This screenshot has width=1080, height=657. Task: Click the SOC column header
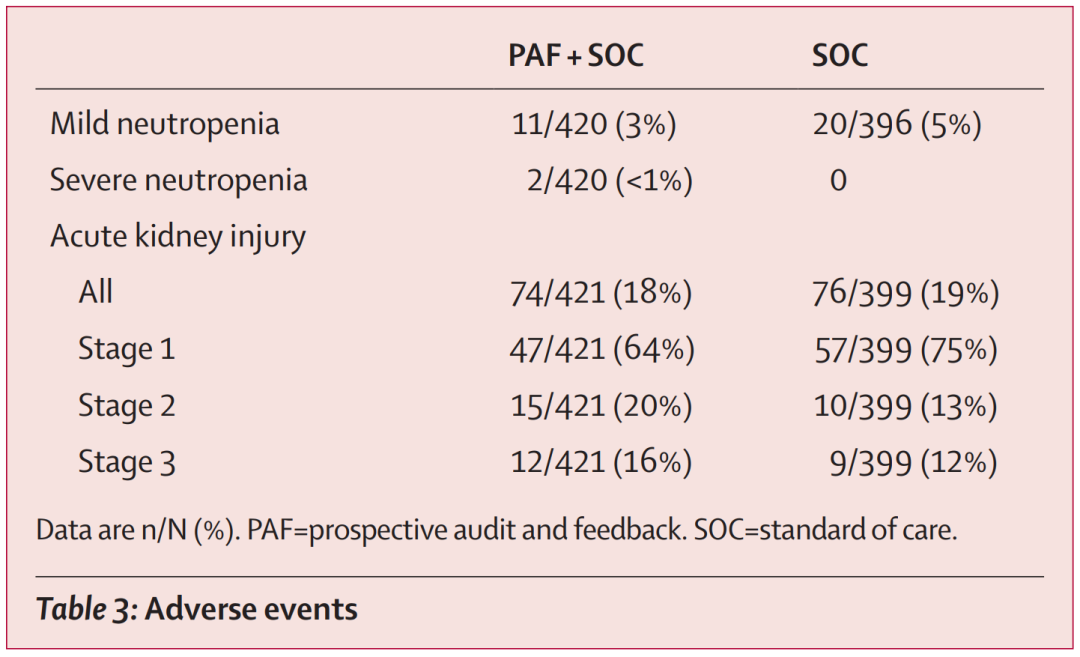[840, 55]
